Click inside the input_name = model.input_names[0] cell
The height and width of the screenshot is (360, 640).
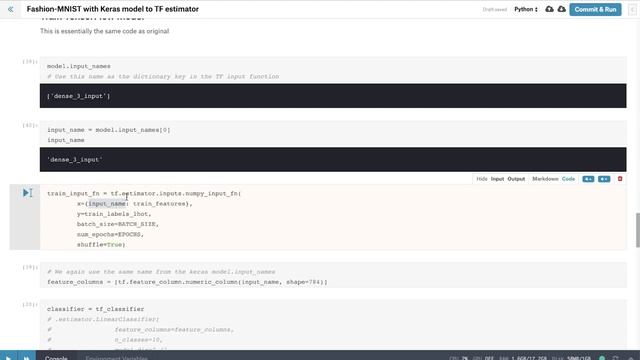click(333, 134)
